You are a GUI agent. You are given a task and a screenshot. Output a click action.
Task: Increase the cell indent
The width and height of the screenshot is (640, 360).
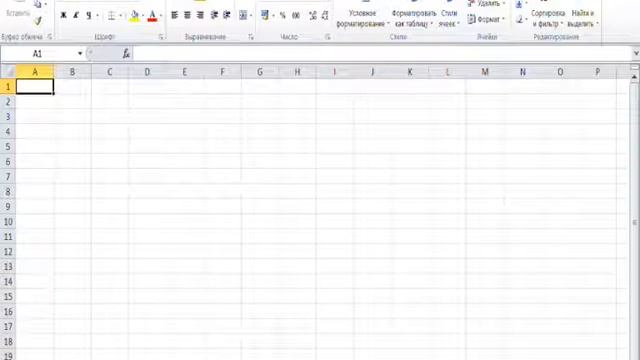(227, 16)
